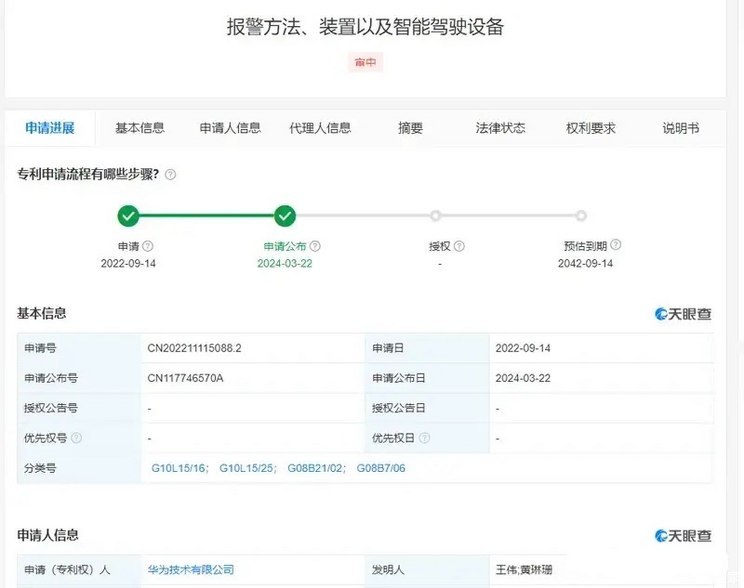
Task: Click the patent title 报警方法、装置以及智能驾驶设备
Action: tap(365, 27)
